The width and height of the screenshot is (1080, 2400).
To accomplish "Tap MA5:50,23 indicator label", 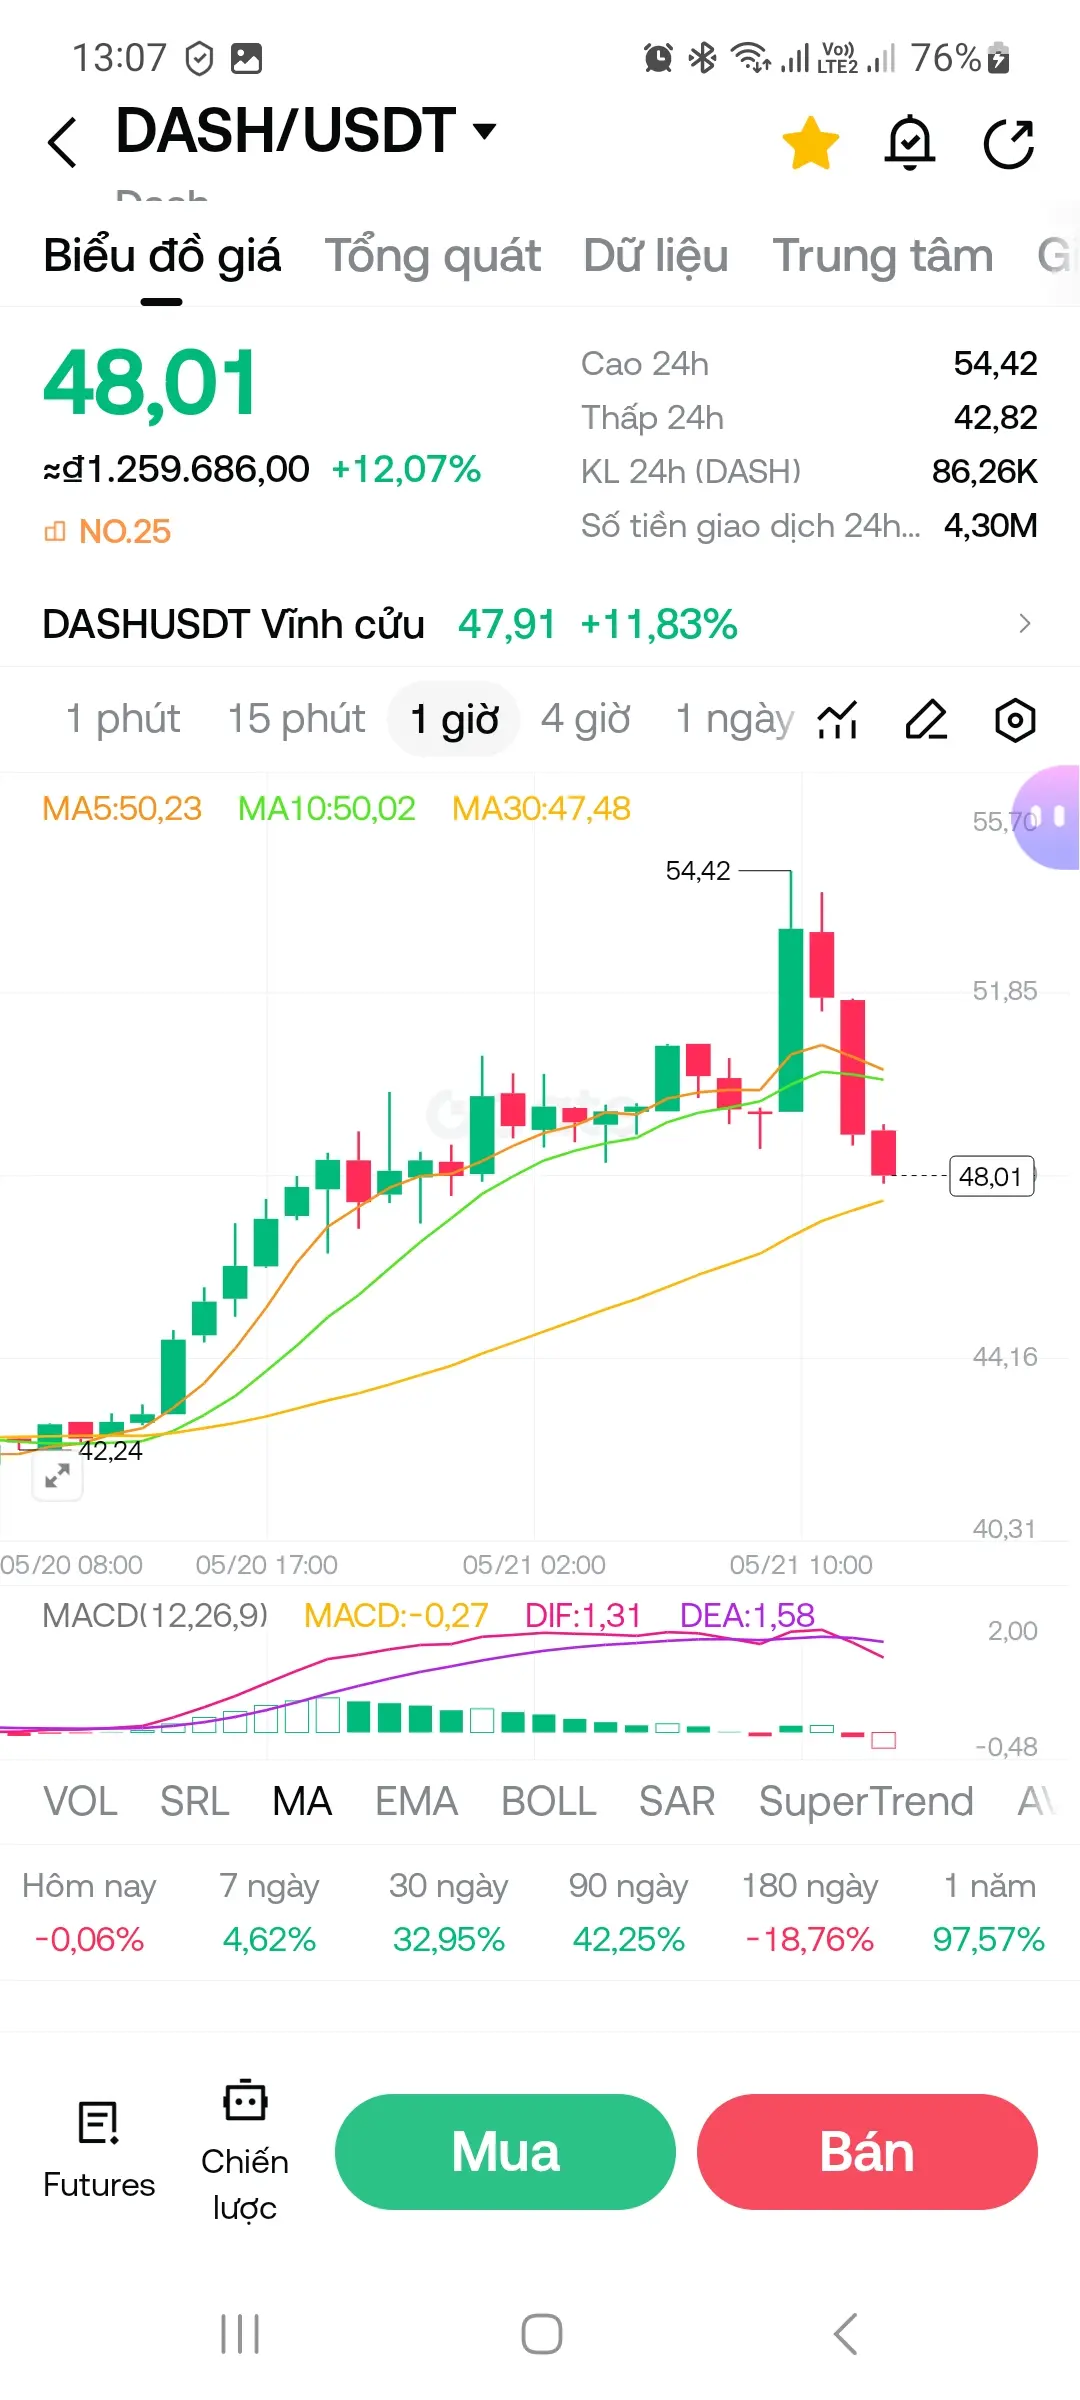I will pos(122,808).
